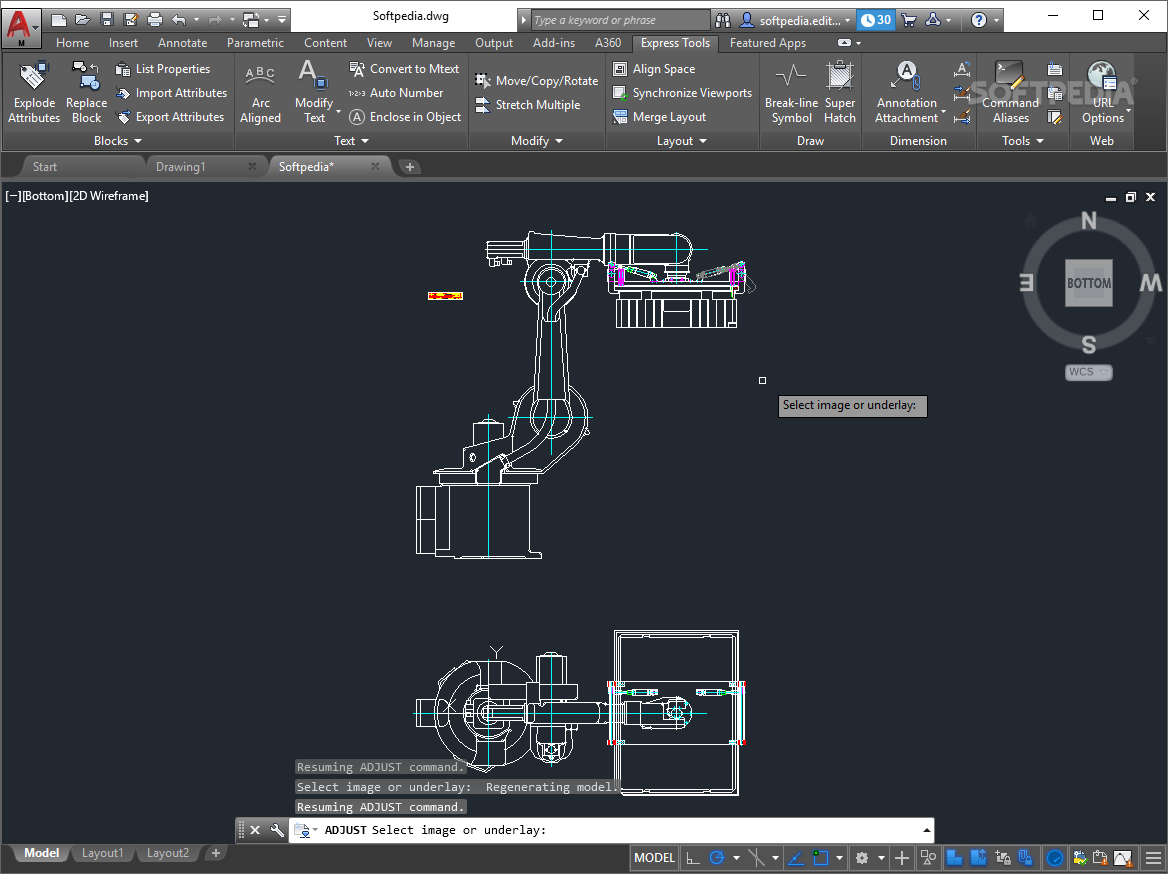The image size is (1168, 874).
Task: Open the Autodesk app store cart icon
Action: [908, 20]
